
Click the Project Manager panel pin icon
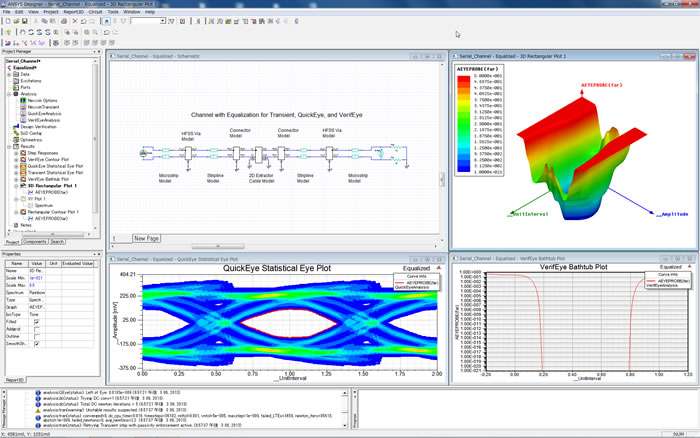(x=94, y=52)
